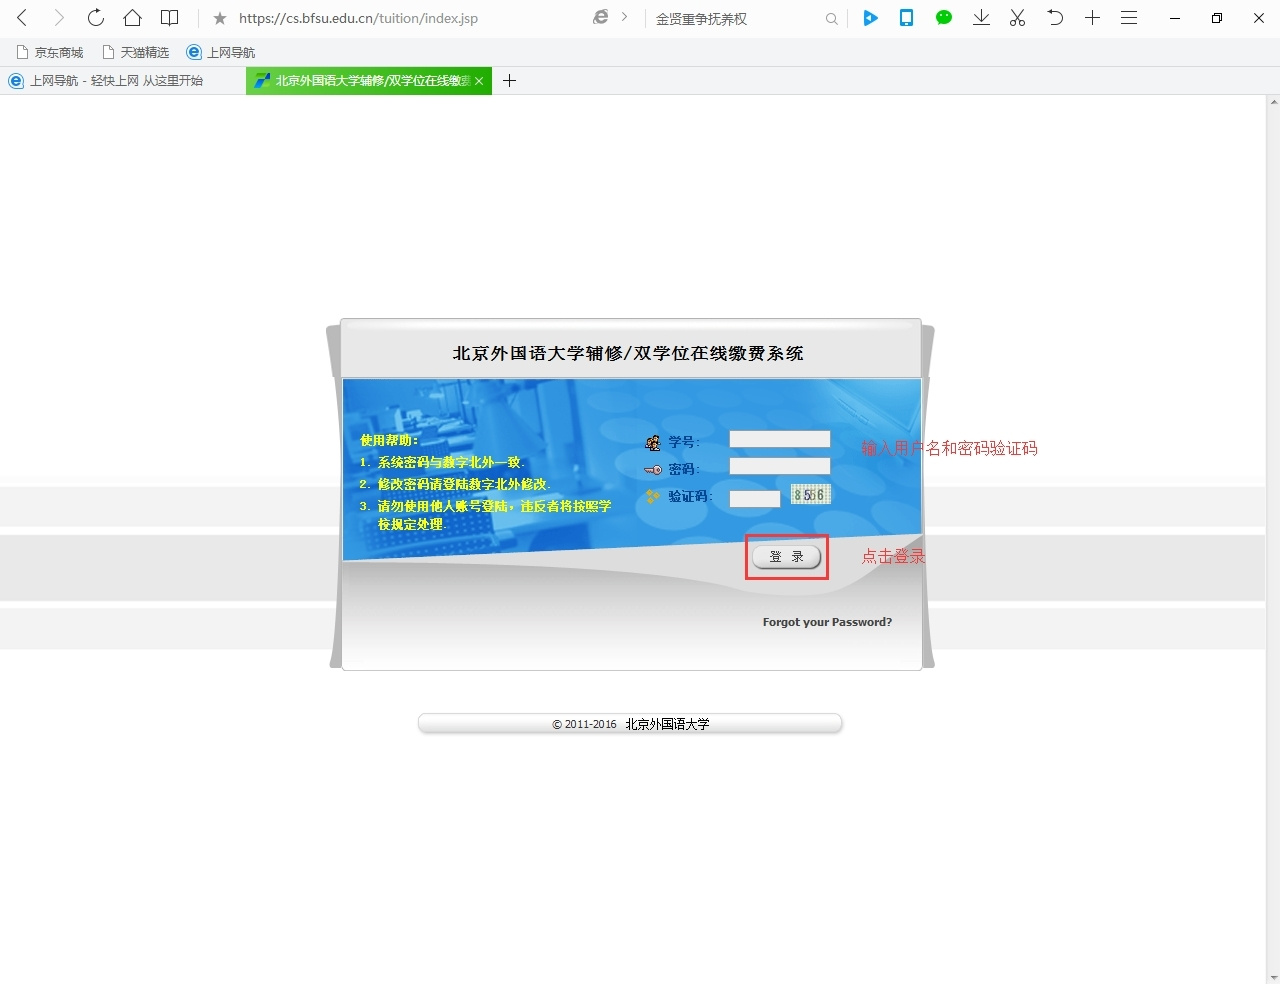1280x984 pixels.
Task: Go to browser home page icon
Action: [x=132, y=18]
